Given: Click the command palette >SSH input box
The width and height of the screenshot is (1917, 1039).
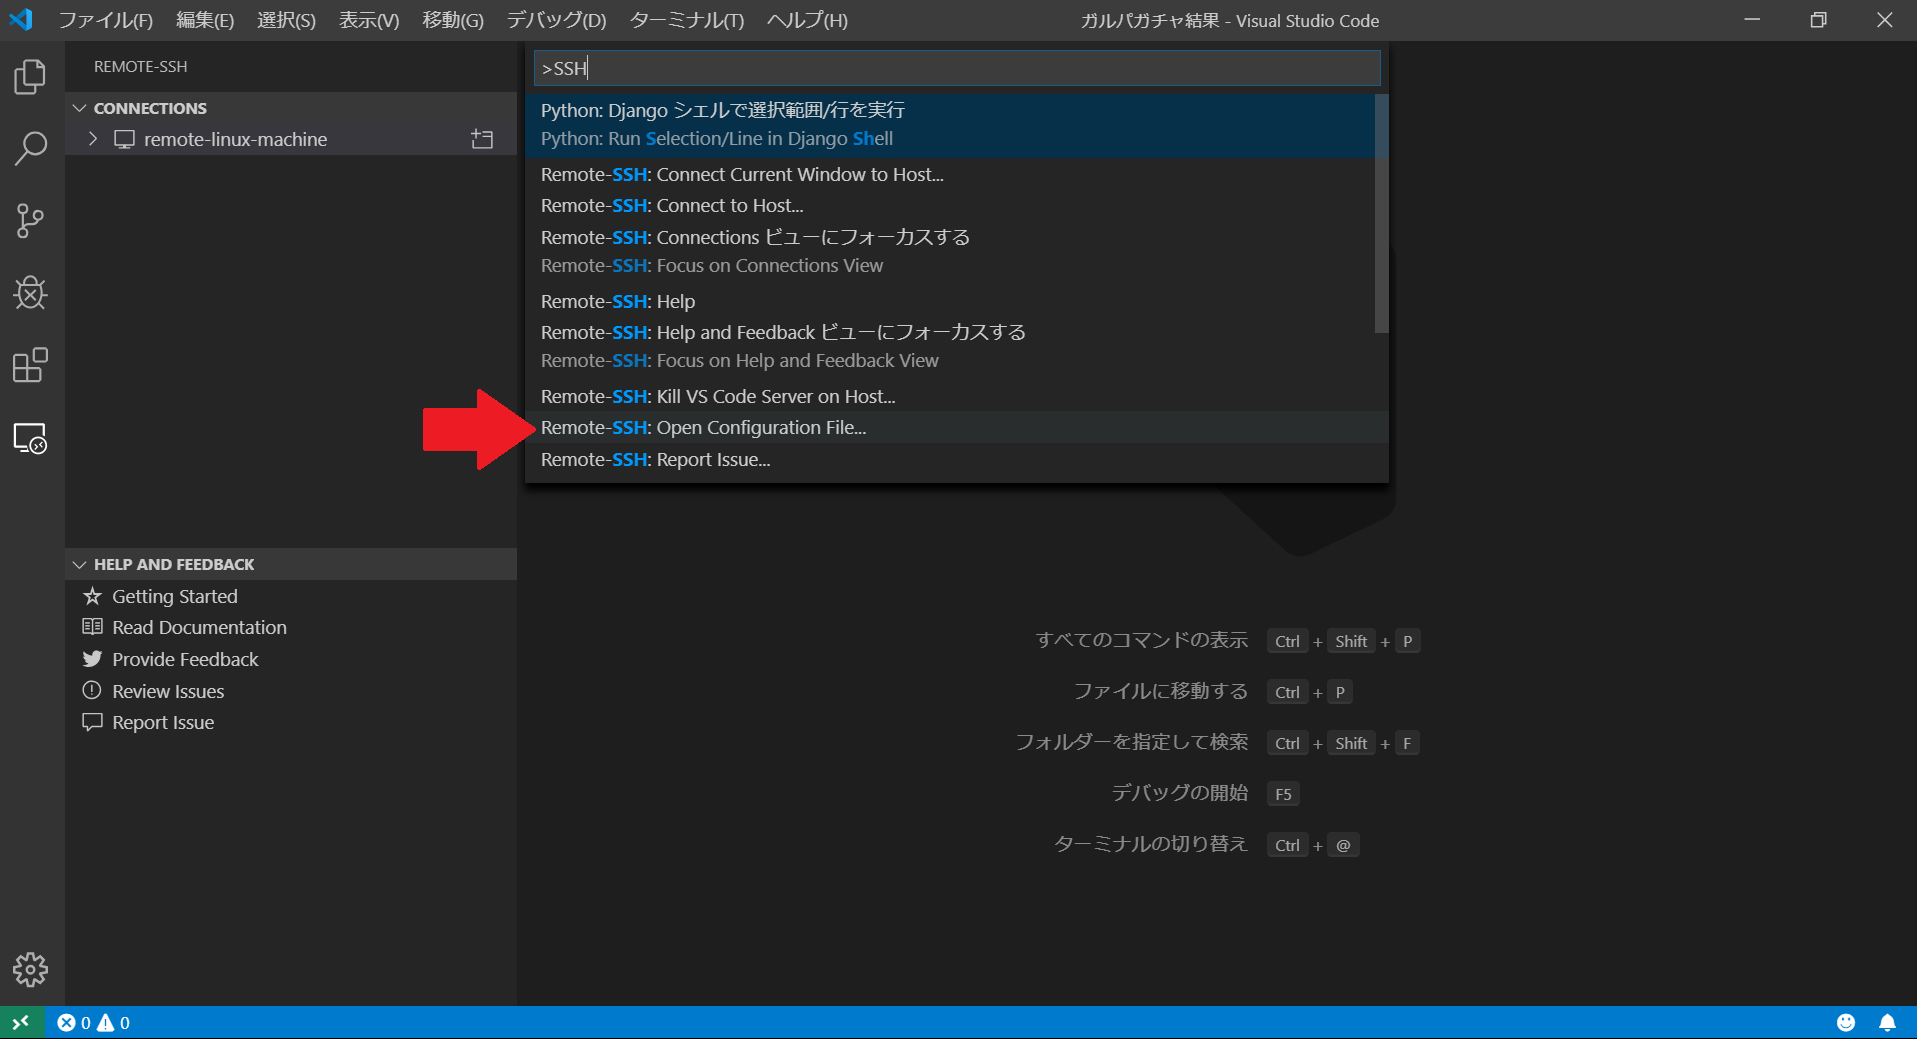Looking at the screenshot, I should tap(957, 68).
